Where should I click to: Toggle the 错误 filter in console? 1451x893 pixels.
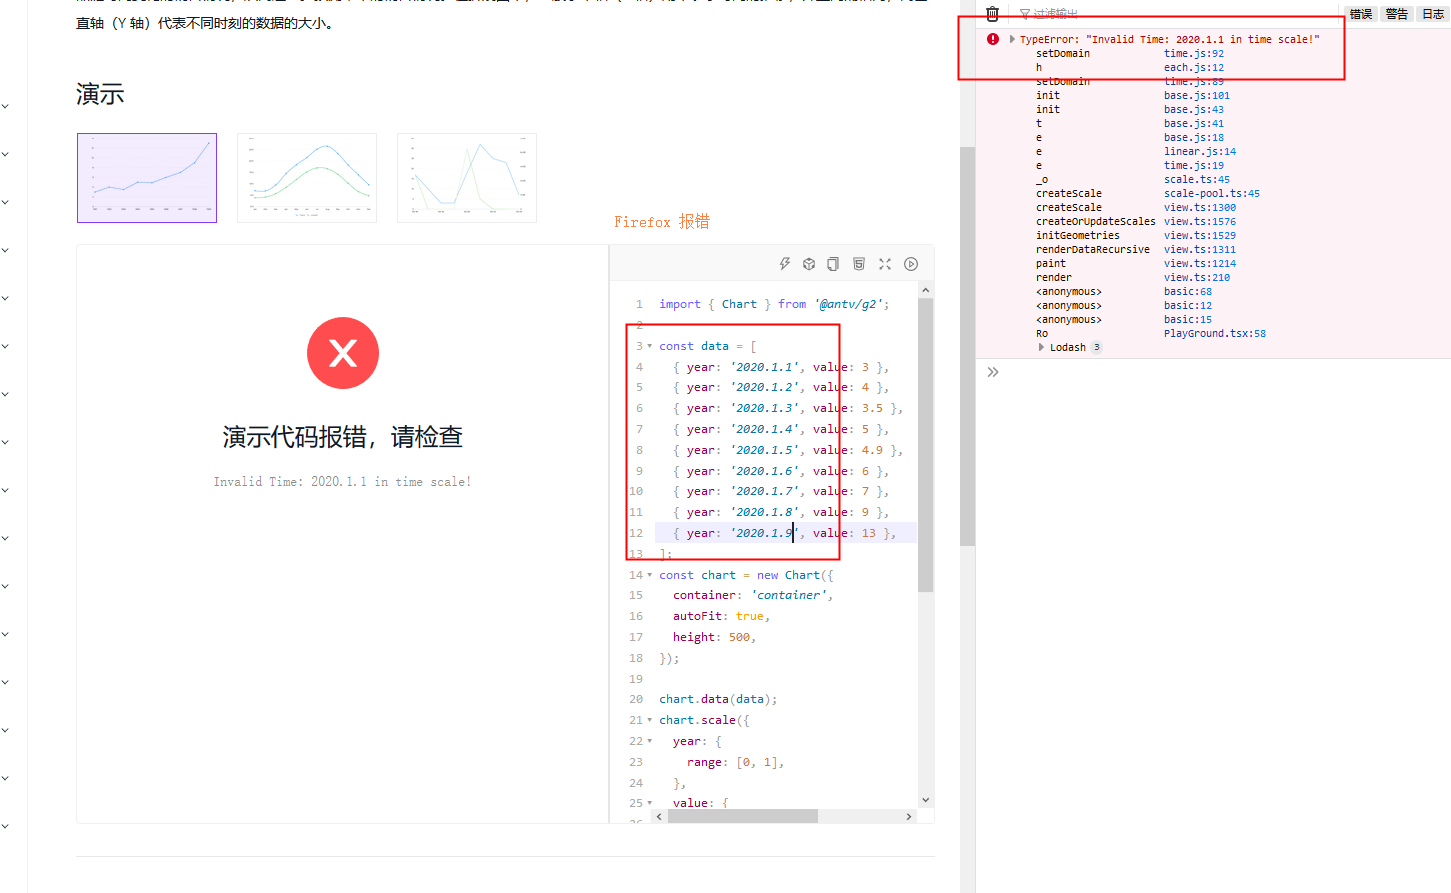(x=1361, y=14)
